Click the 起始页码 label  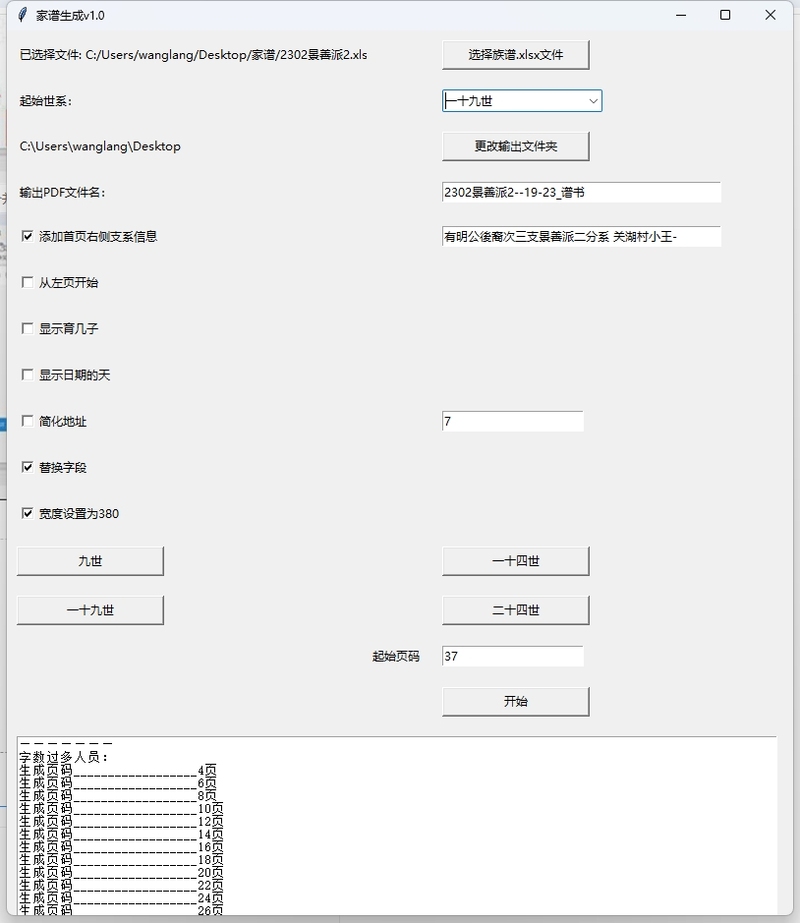pyautogui.click(x=396, y=656)
